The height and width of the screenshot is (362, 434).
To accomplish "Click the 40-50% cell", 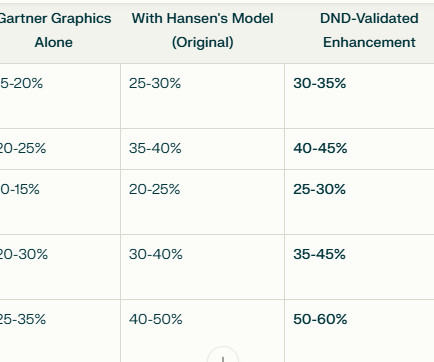I will coord(156,319).
